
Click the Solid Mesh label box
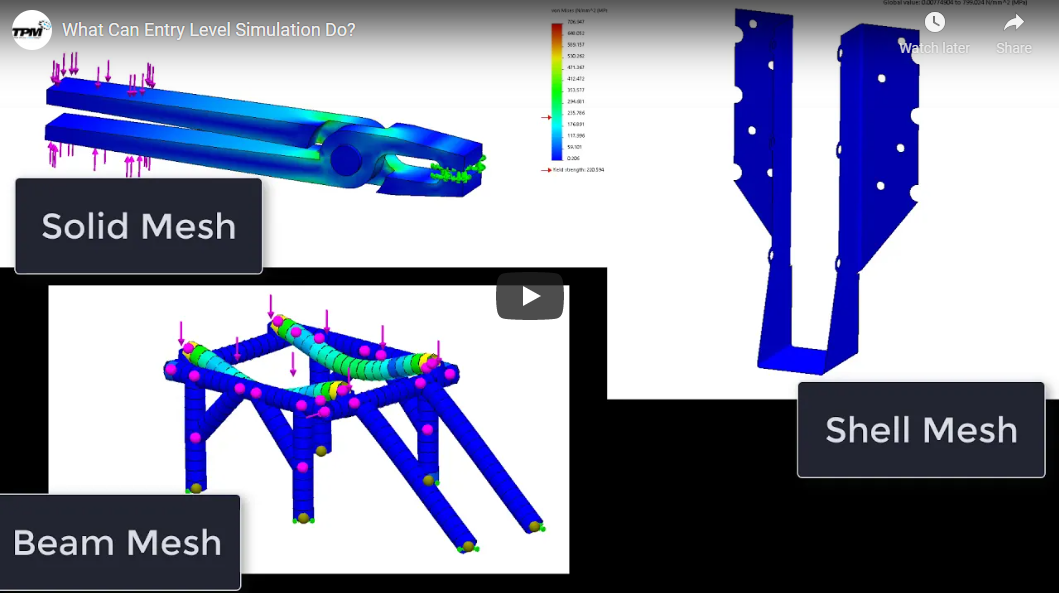[139, 226]
